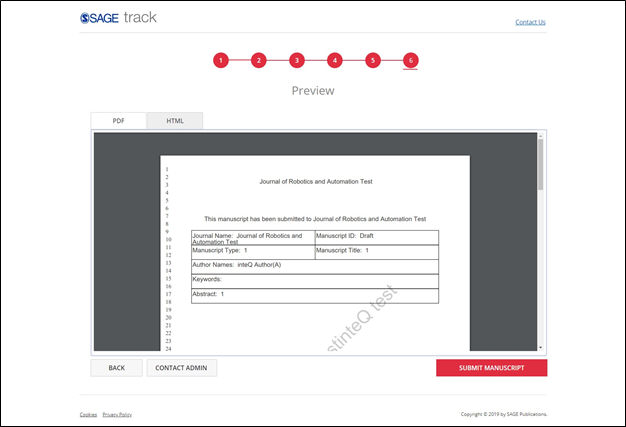The height and width of the screenshot is (427, 626).
Task: Click the preview scrollbar thumb
Action: 540,164
